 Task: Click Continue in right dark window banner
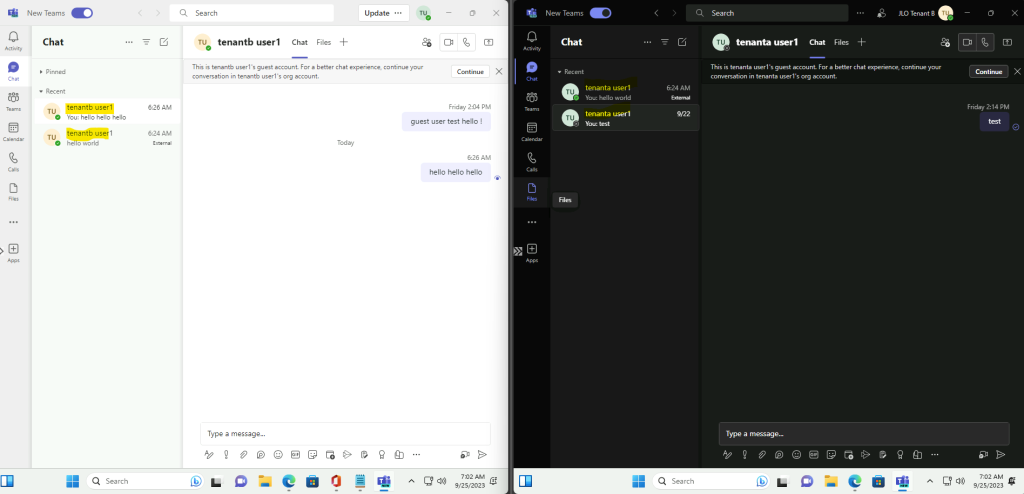click(x=988, y=72)
